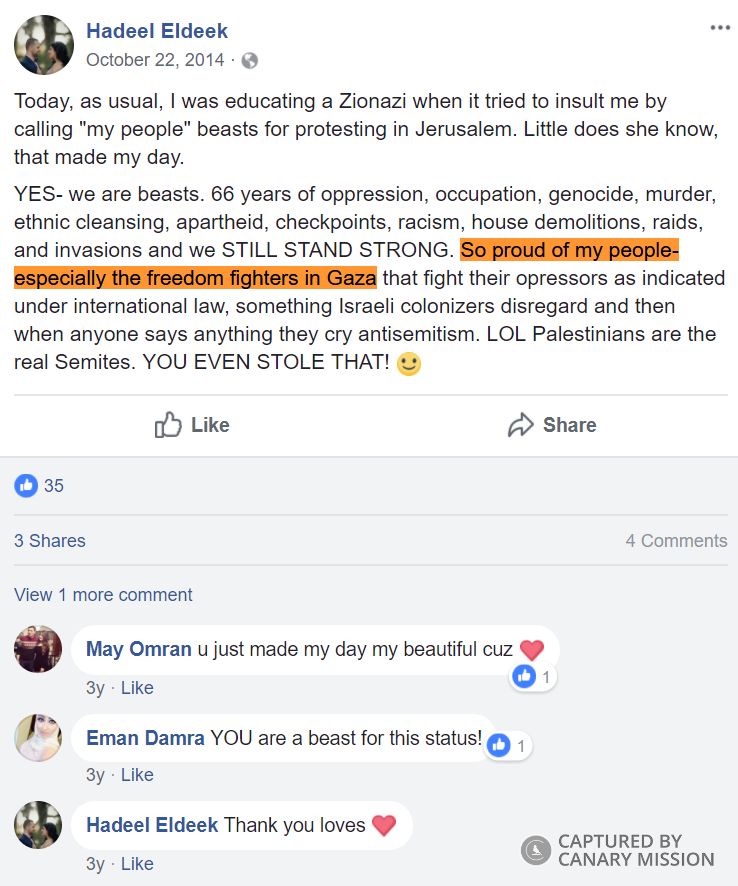The height and width of the screenshot is (886, 738).
Task: Like Eman Damra's comment
Action: (x=137, y=775)
